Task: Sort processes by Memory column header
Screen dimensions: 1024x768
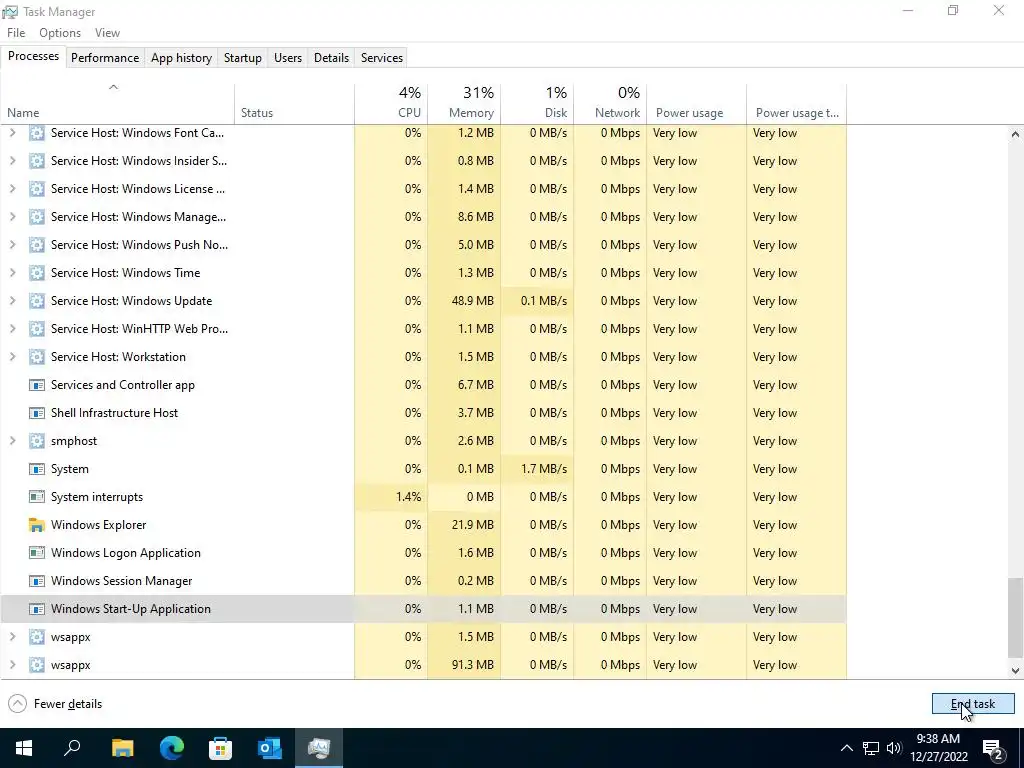Action: [464, 103]
